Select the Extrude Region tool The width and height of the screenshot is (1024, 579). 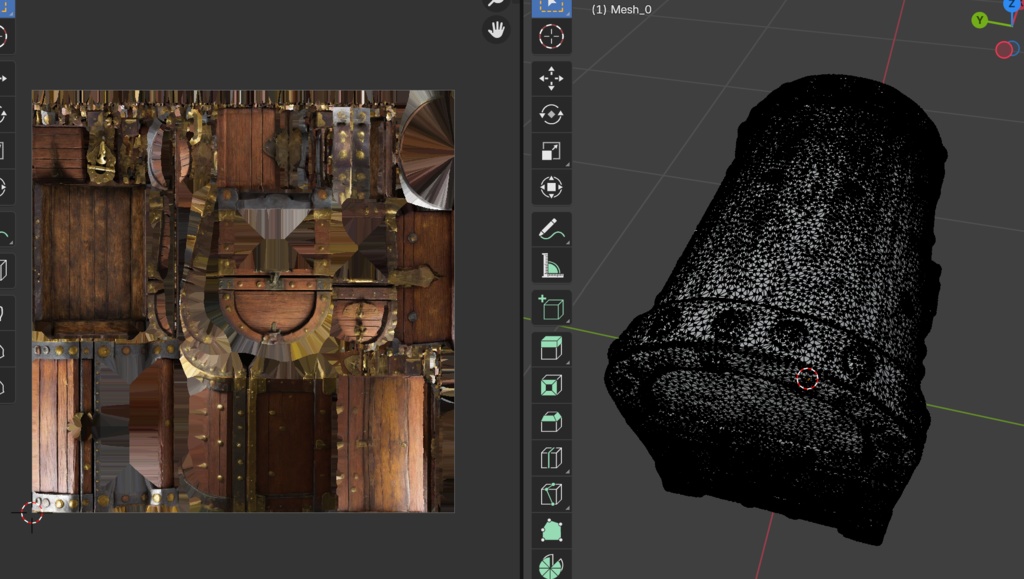(551, 349)
